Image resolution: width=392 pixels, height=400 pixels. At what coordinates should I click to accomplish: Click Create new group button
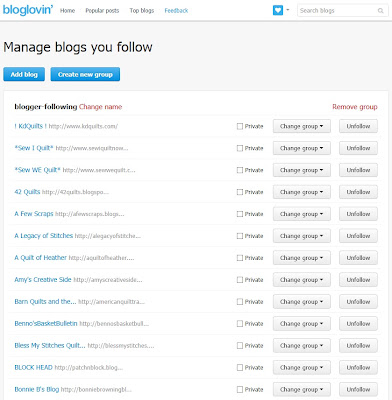tap(85, 74)
